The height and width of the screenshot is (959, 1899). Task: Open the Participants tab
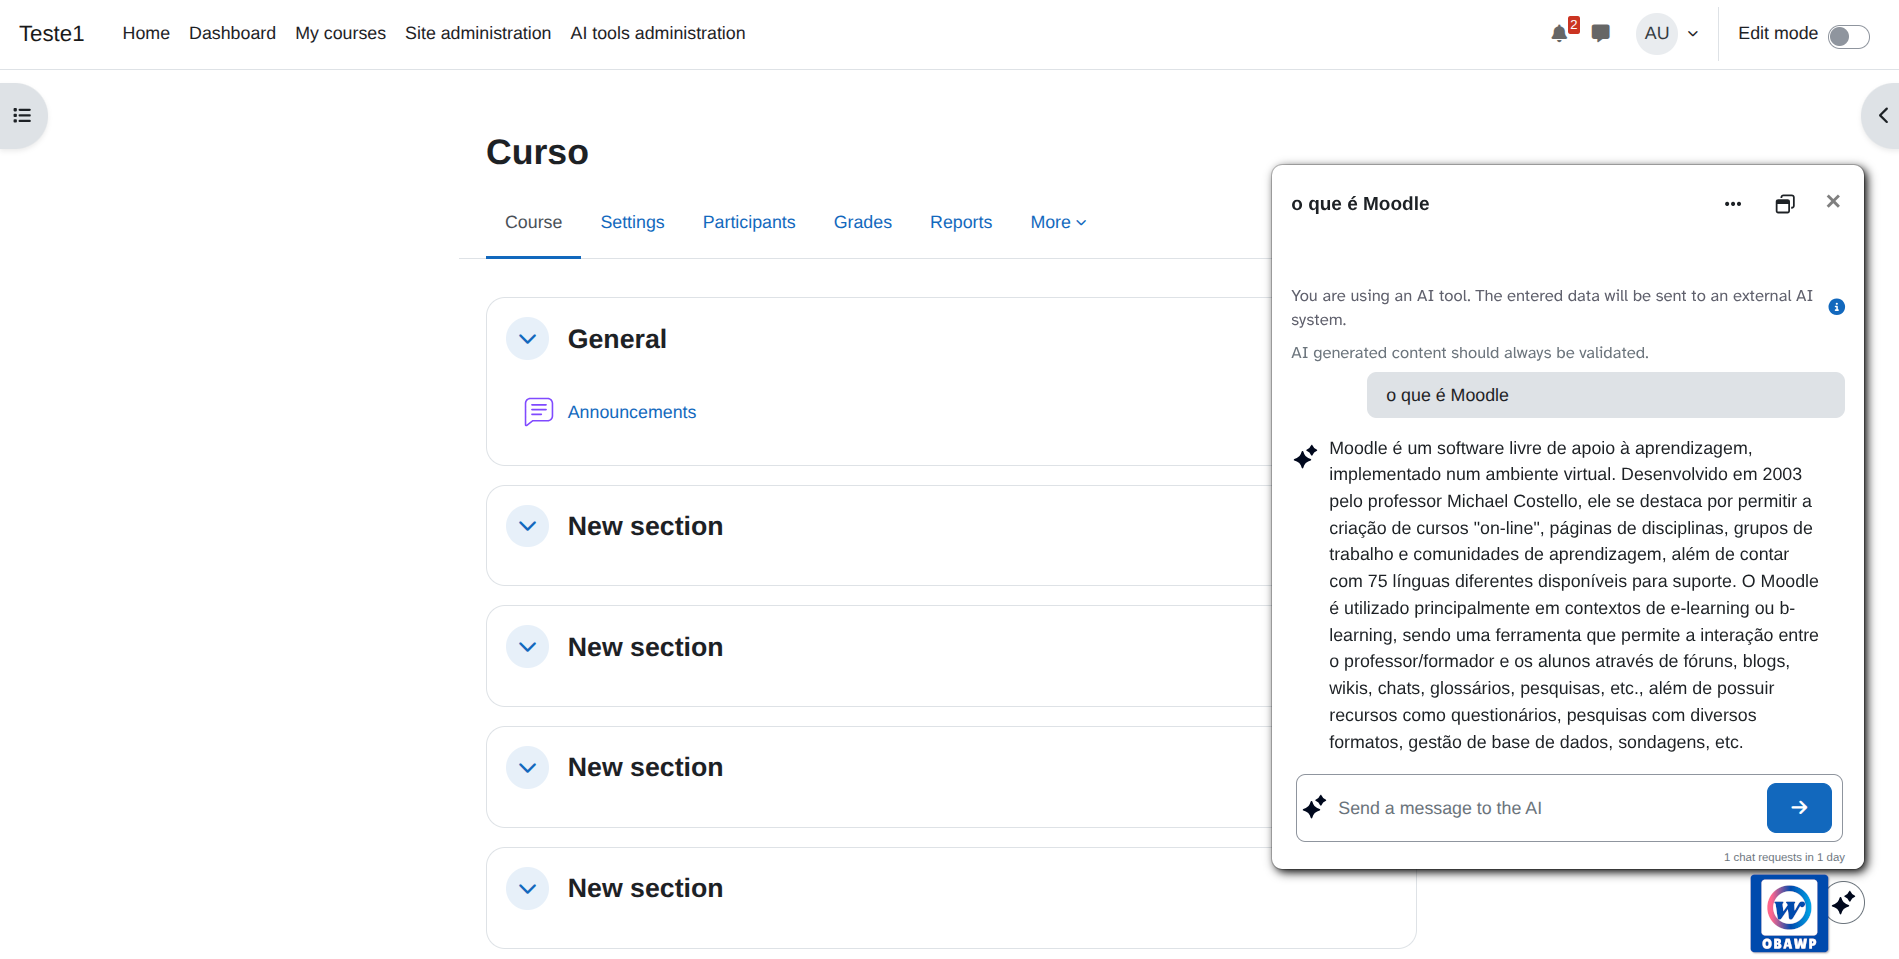[749, 222]
